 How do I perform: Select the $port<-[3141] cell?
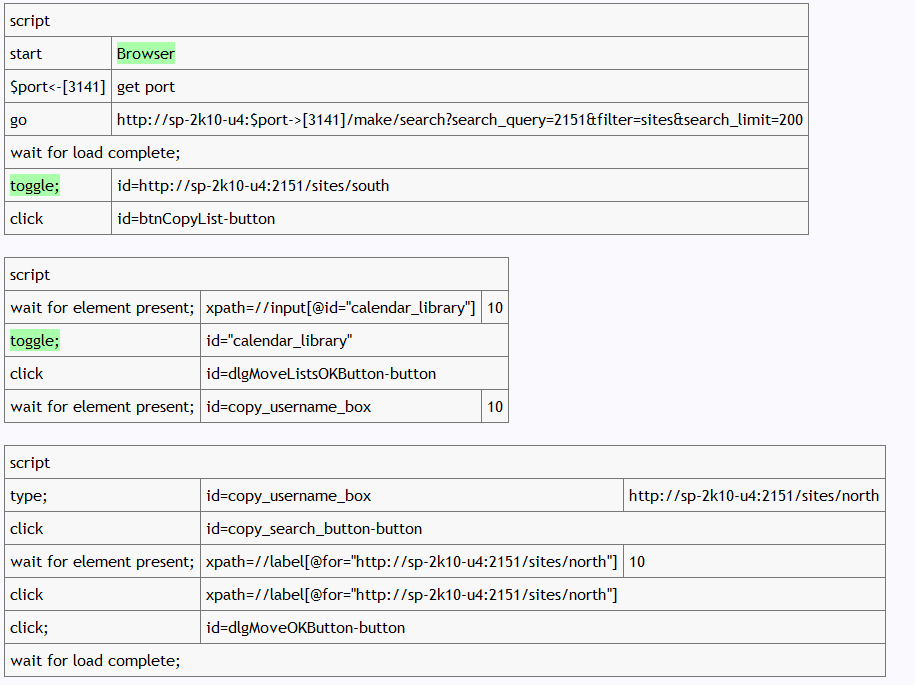pyautogui.click(x=58, y=87)
